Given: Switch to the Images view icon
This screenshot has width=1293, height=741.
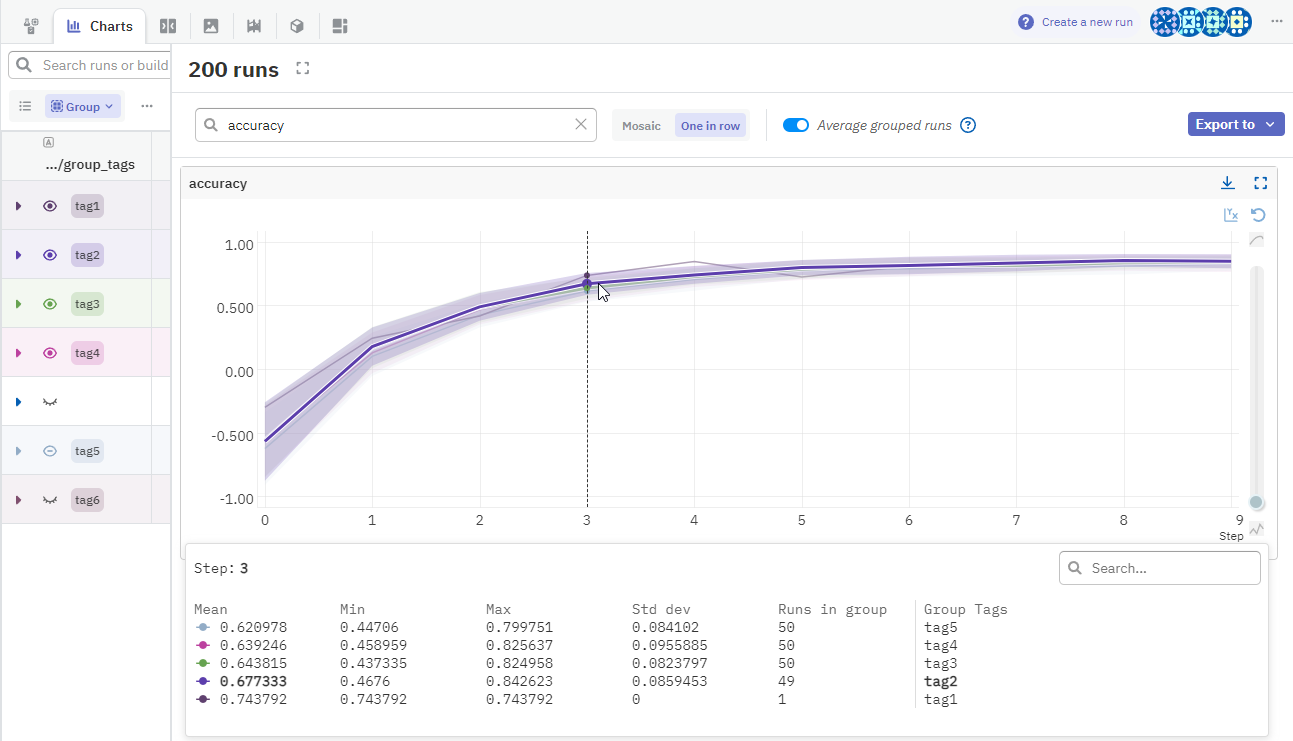Looking at the screenshot, I should click(211, 26).
